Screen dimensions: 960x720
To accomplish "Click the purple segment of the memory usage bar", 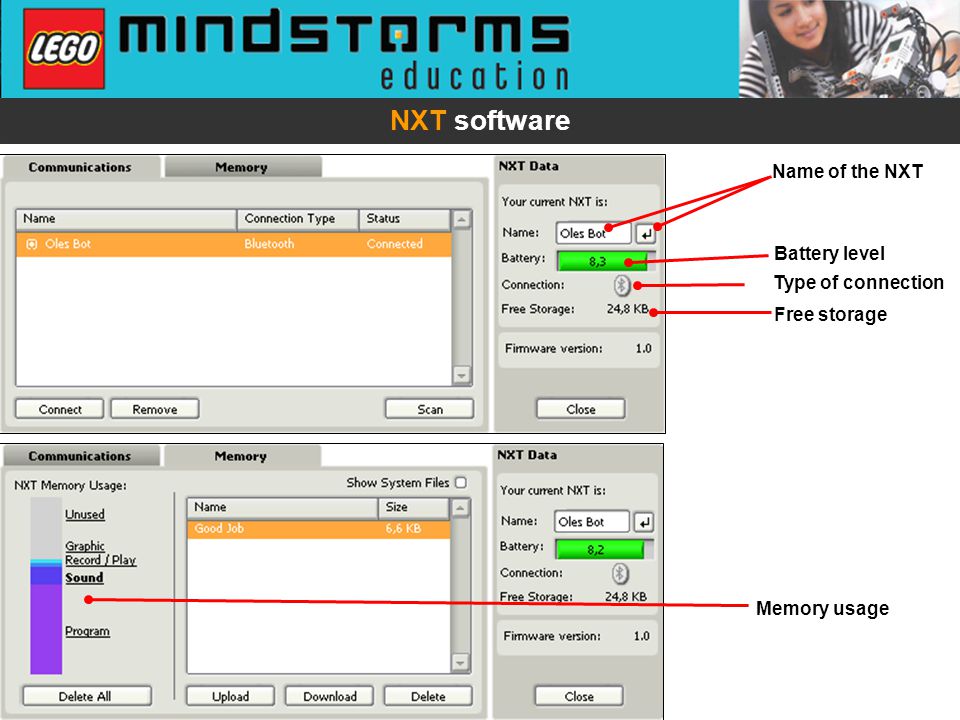I will (46, 629).
